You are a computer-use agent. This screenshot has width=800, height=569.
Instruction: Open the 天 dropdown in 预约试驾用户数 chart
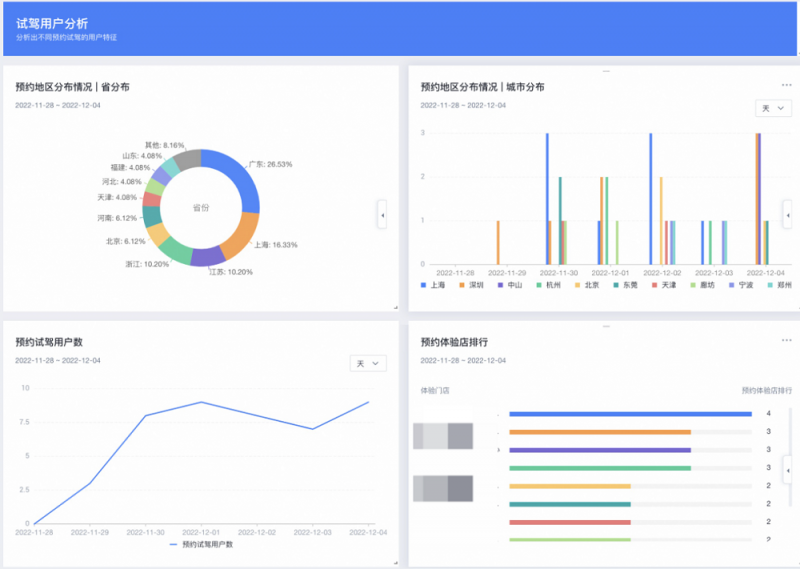point(366,364)
